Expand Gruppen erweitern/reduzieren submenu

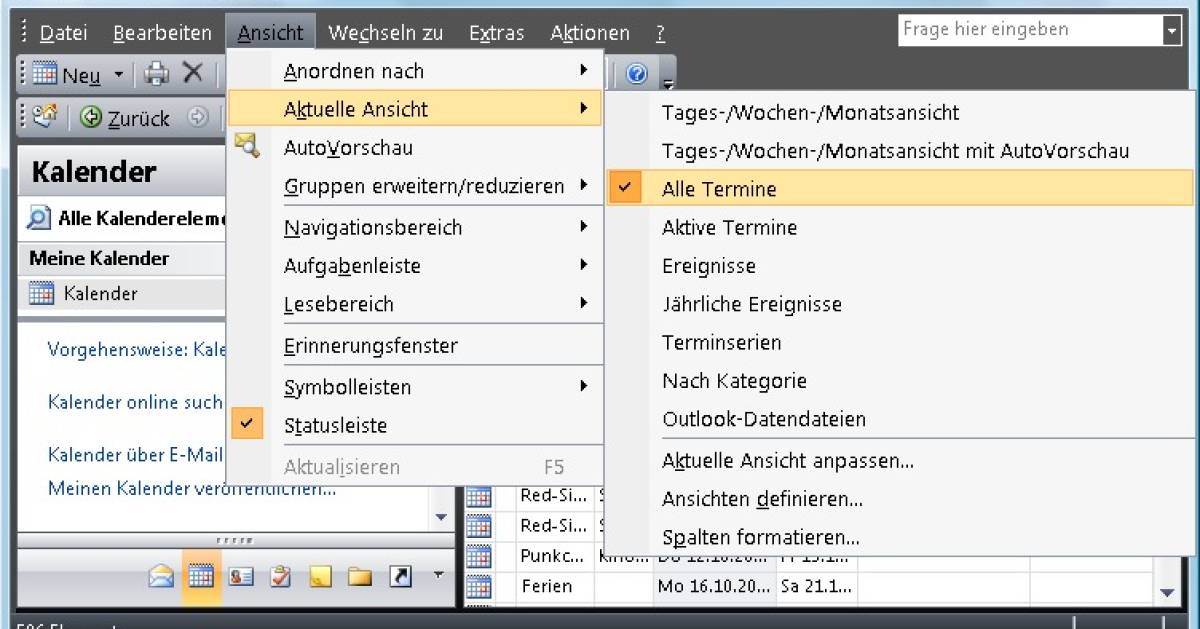pos(584,186)
